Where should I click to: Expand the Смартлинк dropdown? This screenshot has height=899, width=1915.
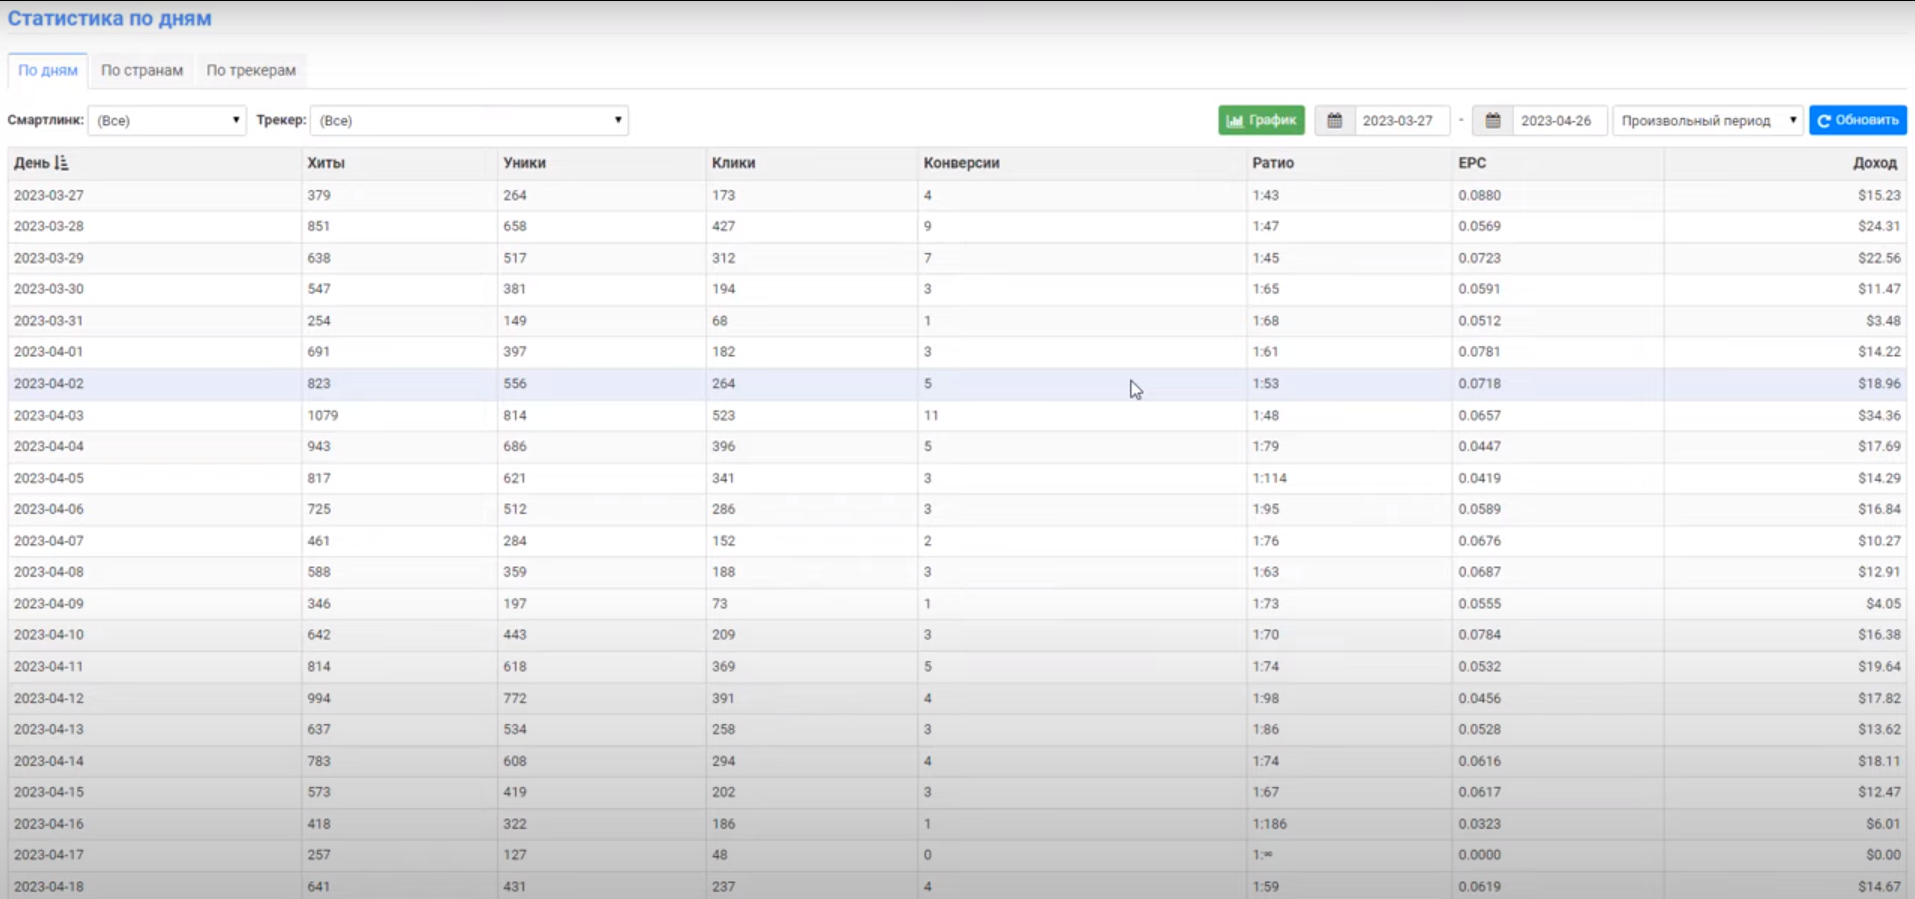click(x=167, y=120)
